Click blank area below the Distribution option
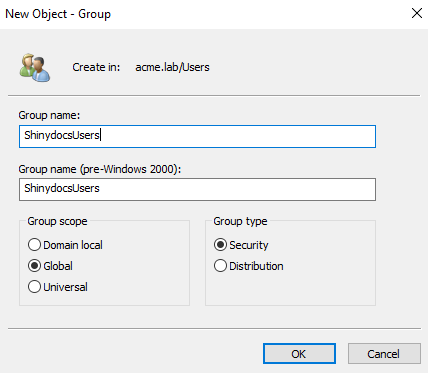 click(290, 288)
